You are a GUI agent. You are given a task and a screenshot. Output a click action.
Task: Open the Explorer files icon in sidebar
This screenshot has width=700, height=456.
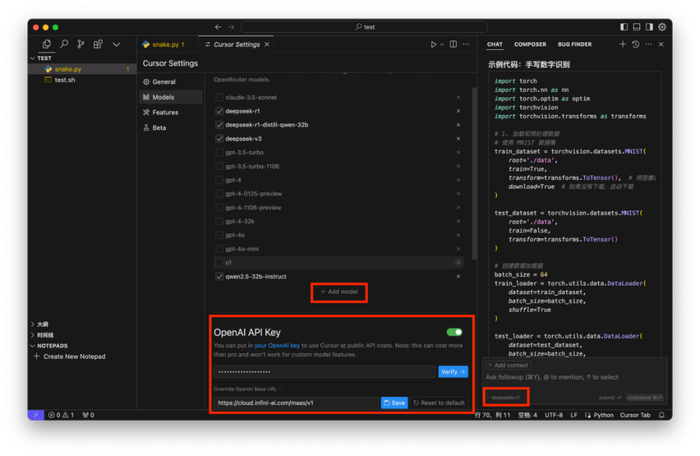pos(47,44)
